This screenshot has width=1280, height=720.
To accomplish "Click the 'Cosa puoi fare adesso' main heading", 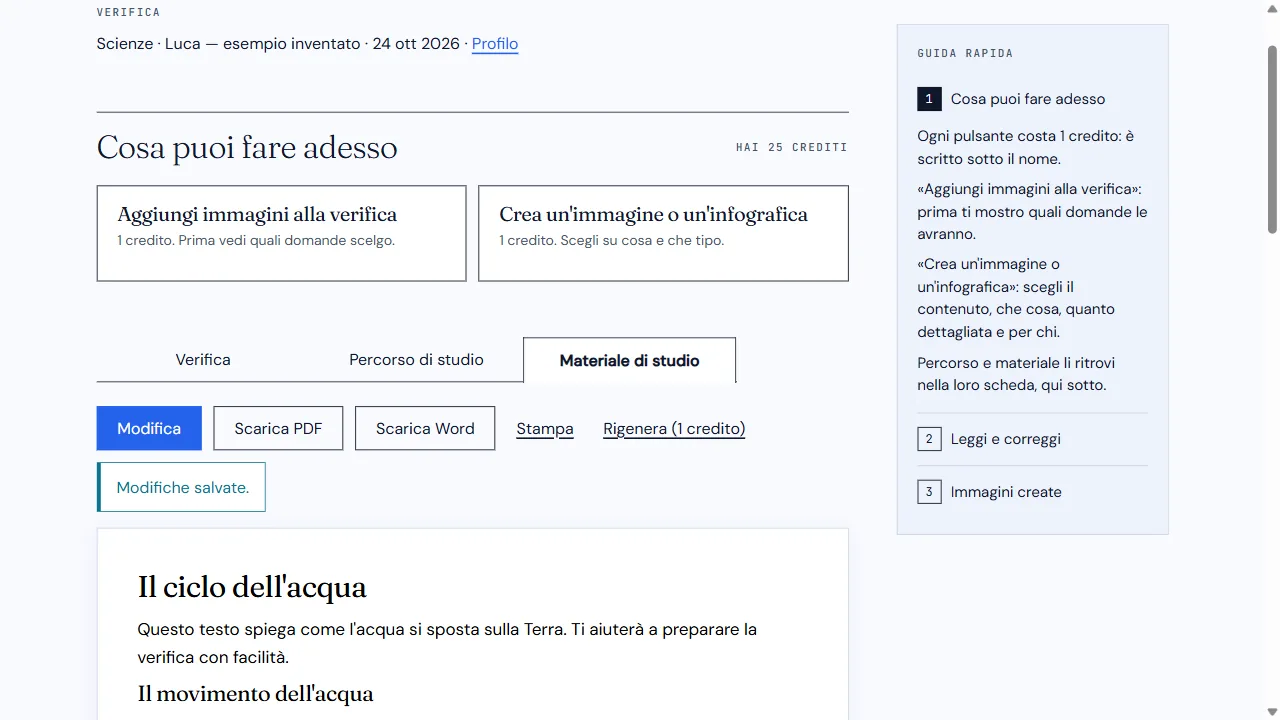I will [247, 148].
